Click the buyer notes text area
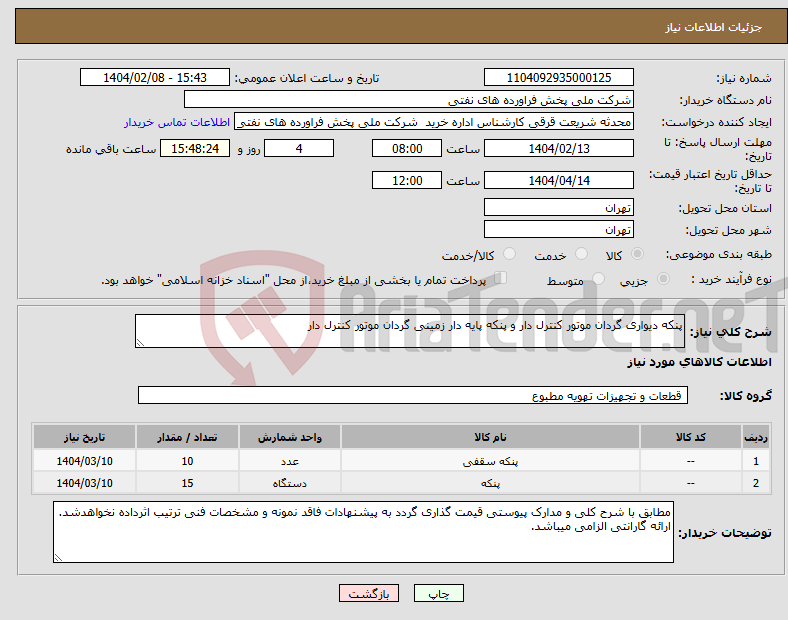 coord(363,532)
